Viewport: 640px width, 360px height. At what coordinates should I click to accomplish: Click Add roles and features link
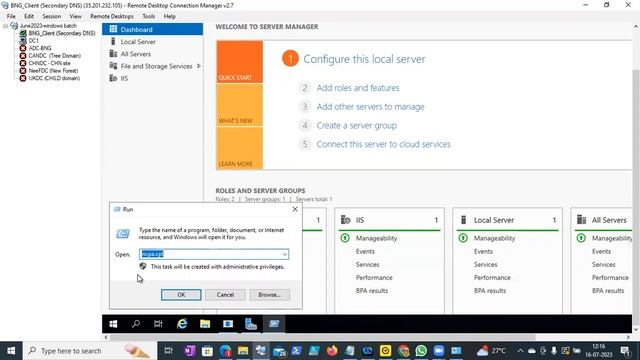click(x=358, y=88)
